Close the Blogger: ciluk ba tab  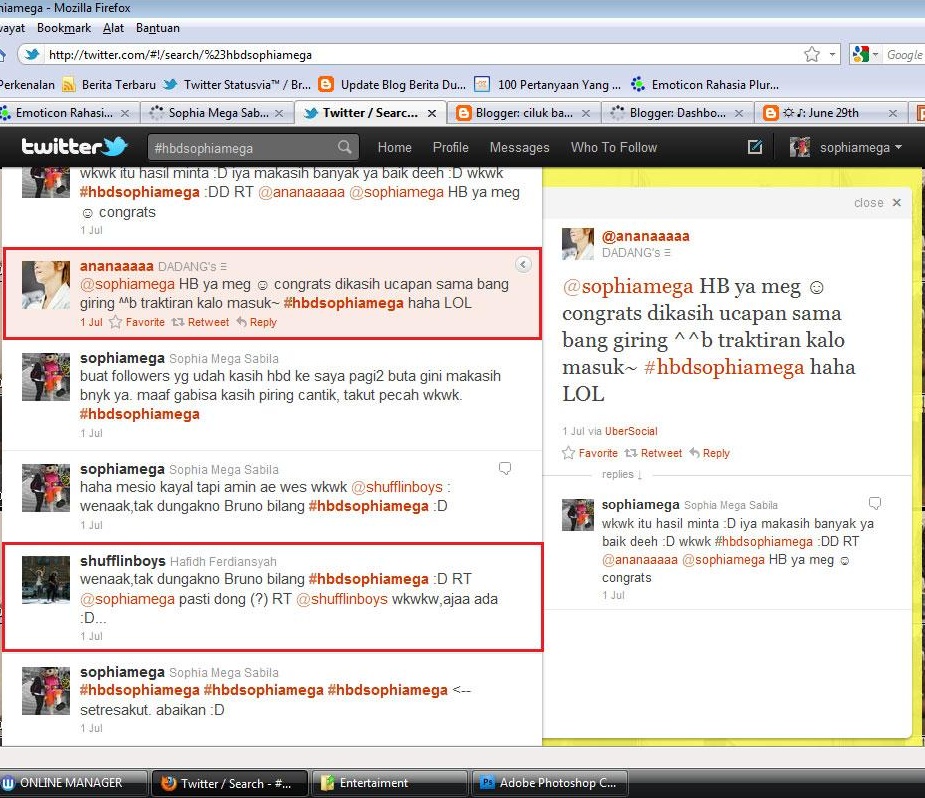[586, 113]
